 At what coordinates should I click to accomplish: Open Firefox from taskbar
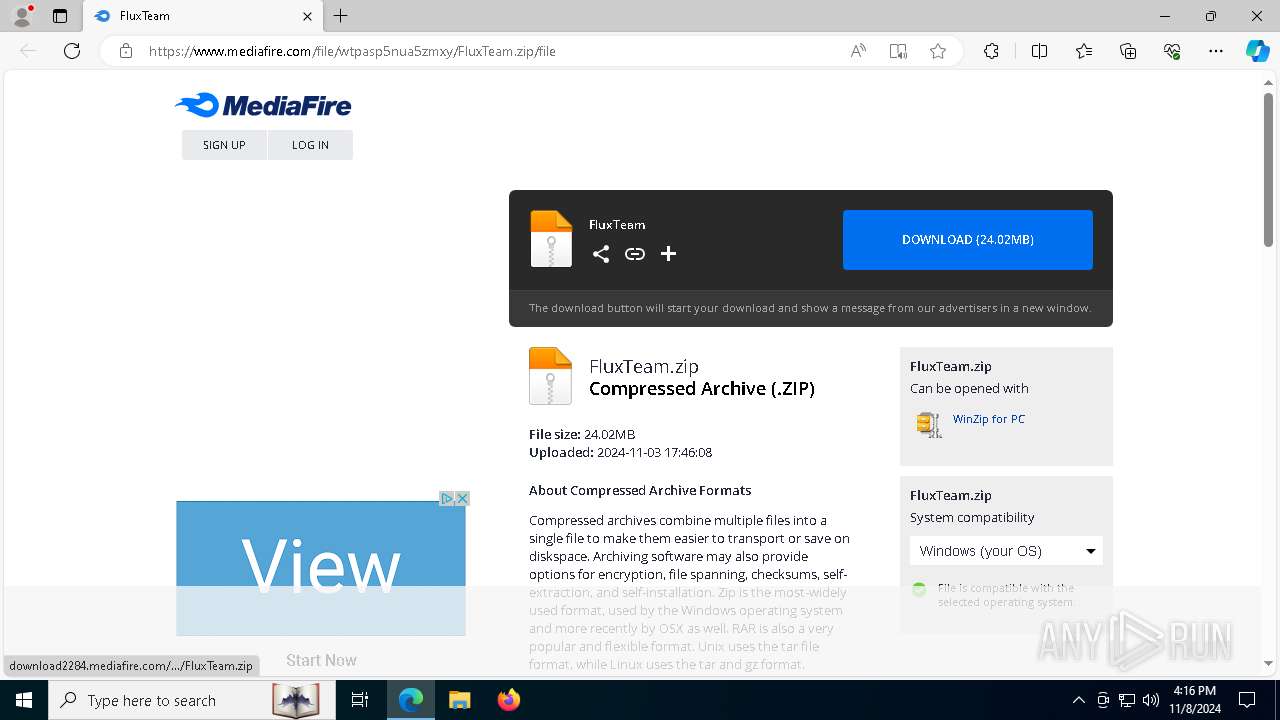click(x=509, y=700)
